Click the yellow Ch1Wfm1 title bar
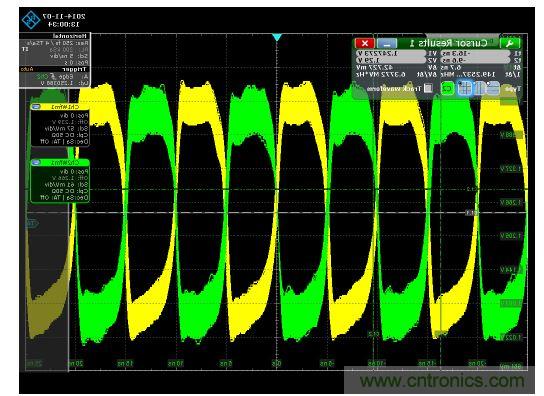This screenshot has width=544, height=396. (x=60, y=107)
